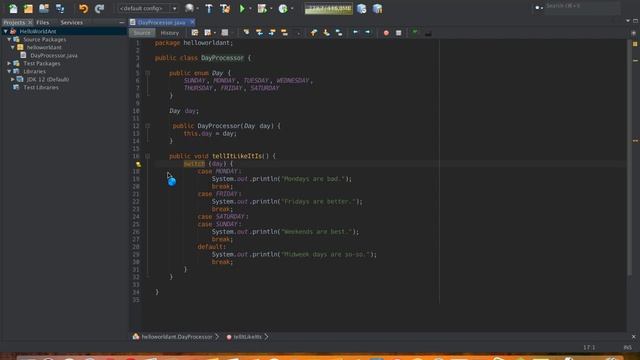Run the project with the green play icon
Image resolution: width=640 pixels, height=360 pixels.
(242, 8)
